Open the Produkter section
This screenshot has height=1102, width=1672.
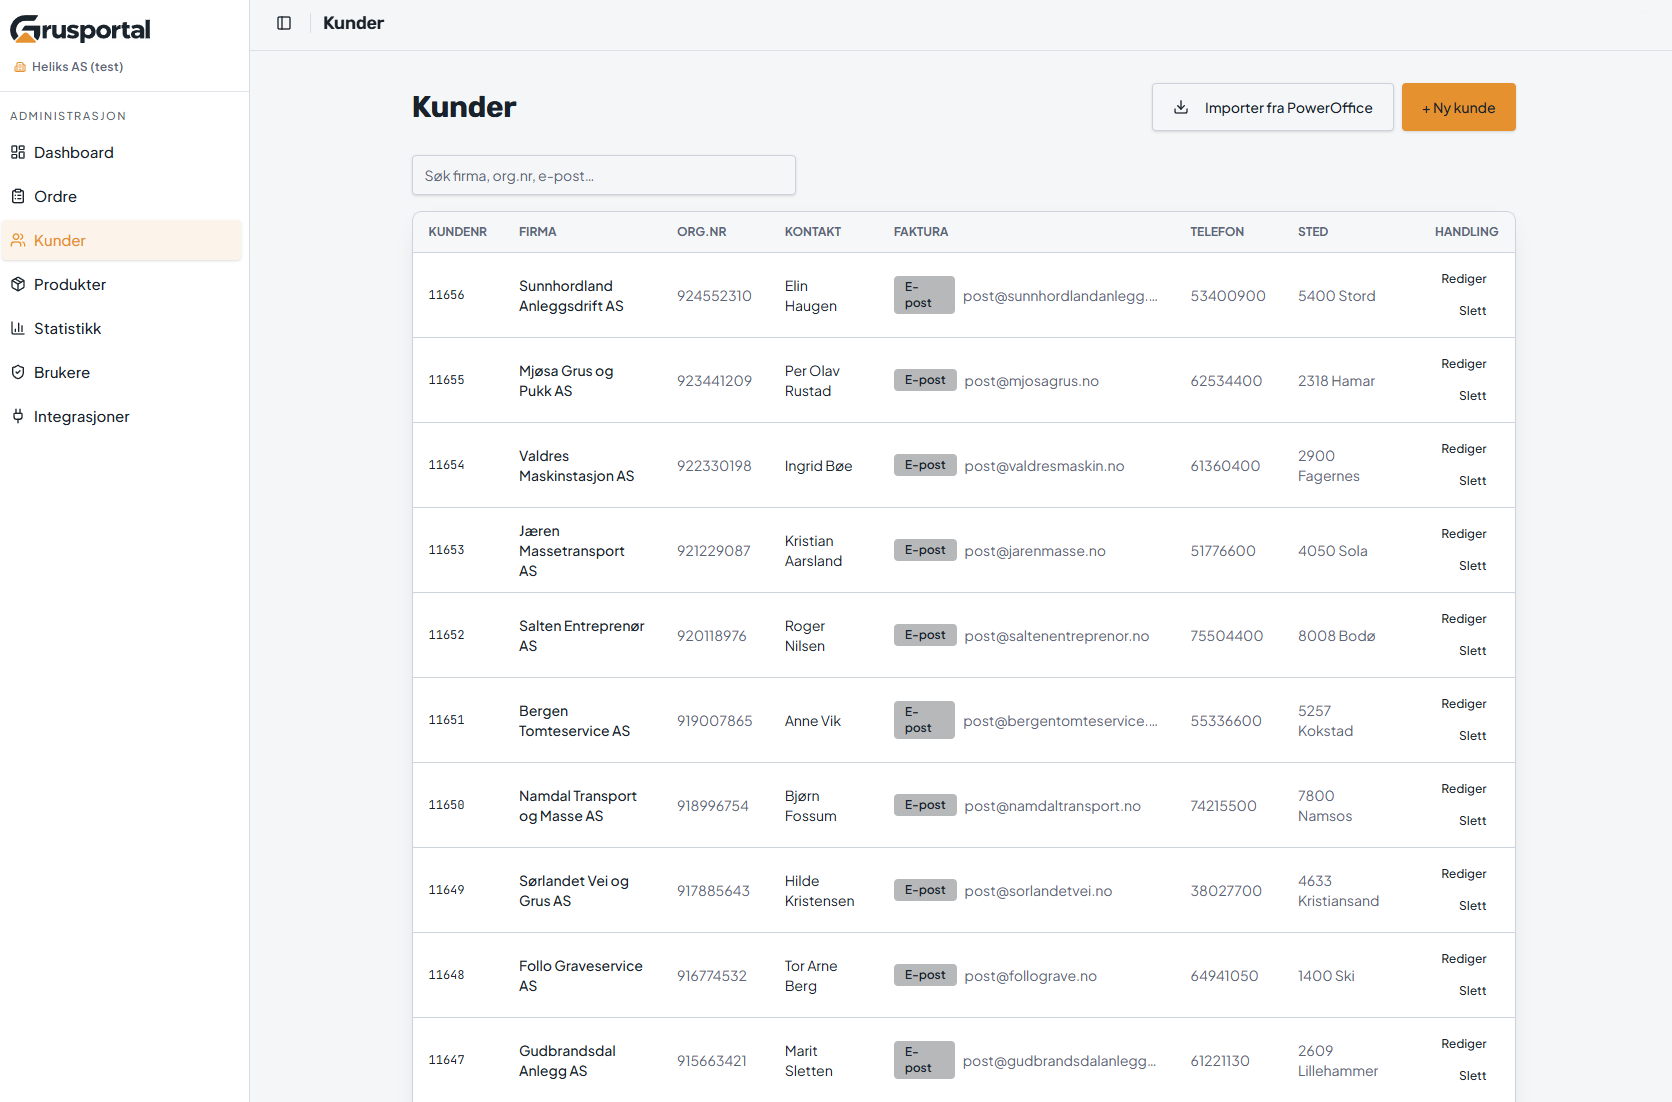(121, 284)
